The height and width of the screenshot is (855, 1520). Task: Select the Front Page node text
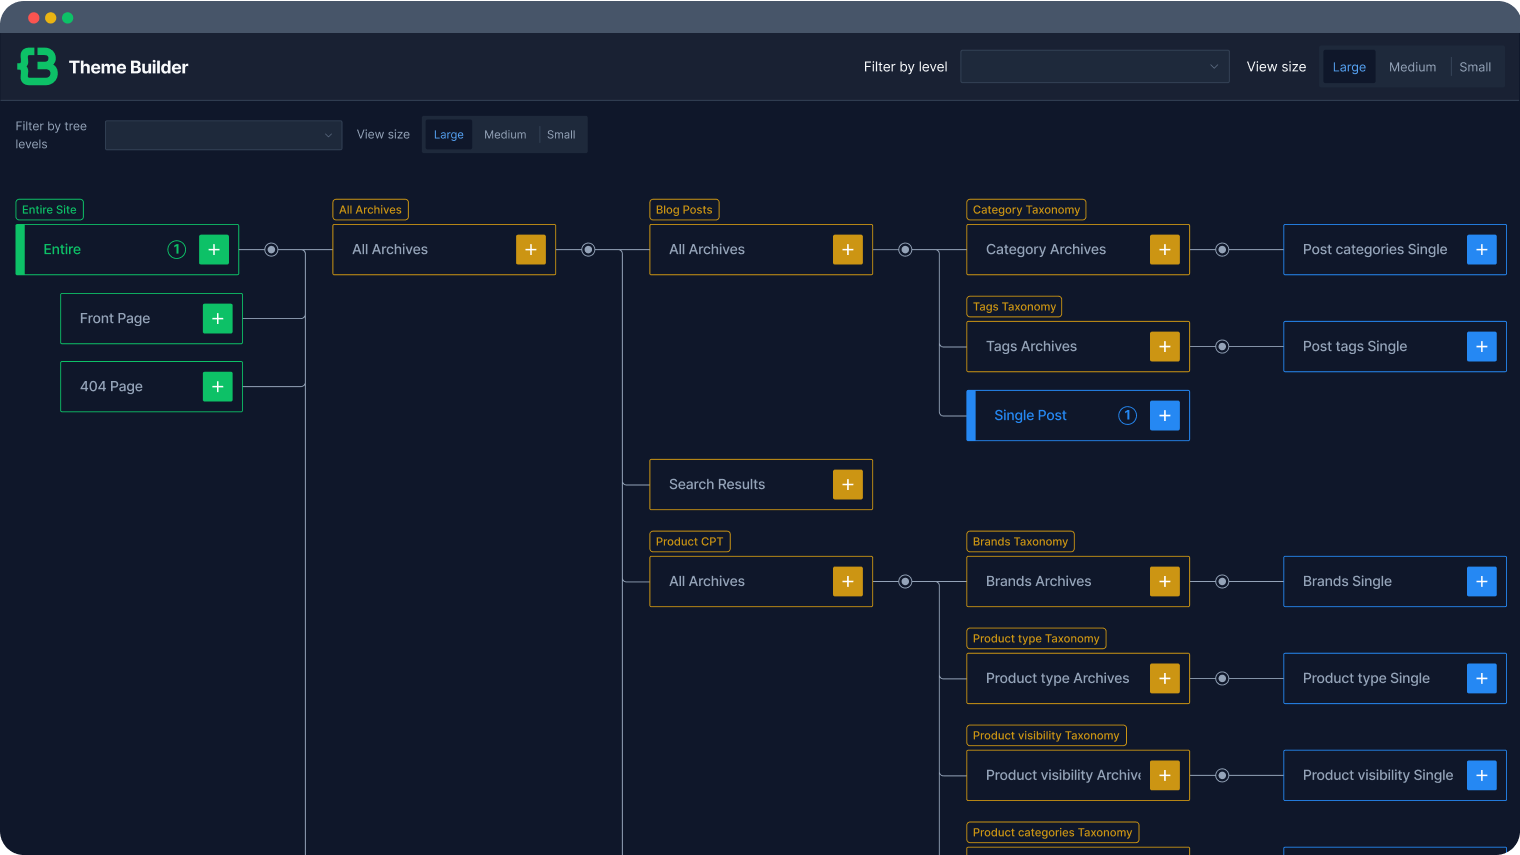pyautogui.click(x=115, y=318)
